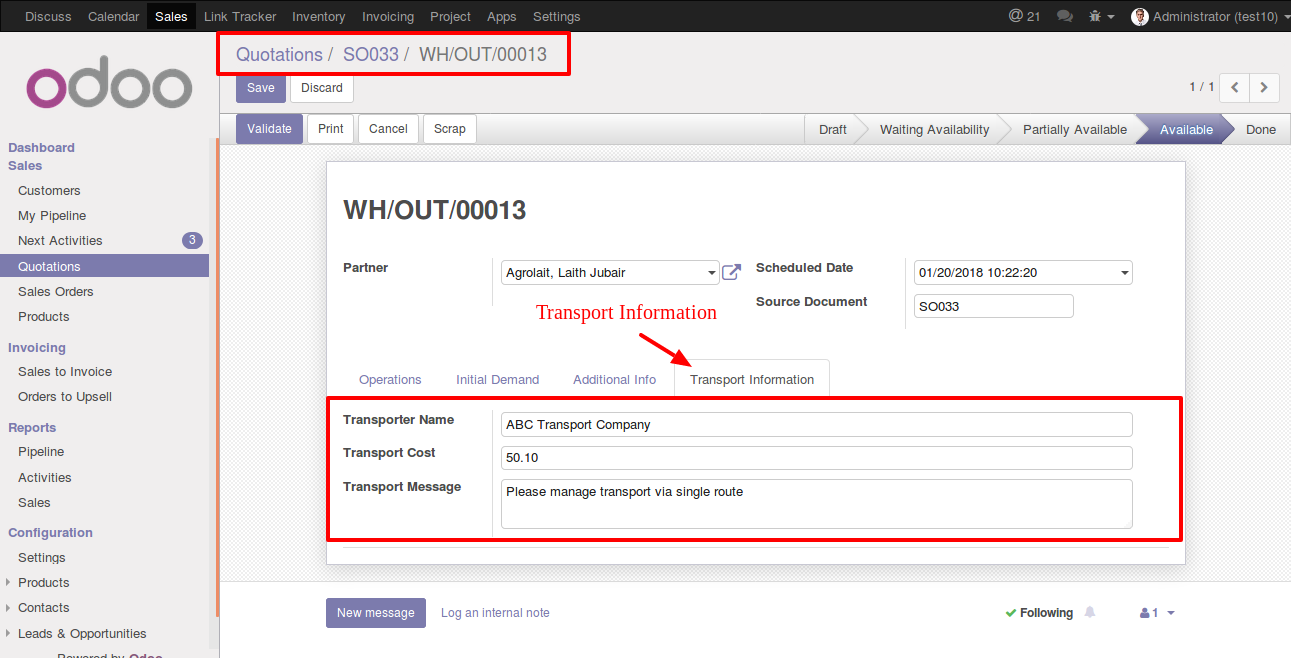Expand the Contacts configuration menu
This screenshot has width=1291, height=658.
click(x=44, y=607)
